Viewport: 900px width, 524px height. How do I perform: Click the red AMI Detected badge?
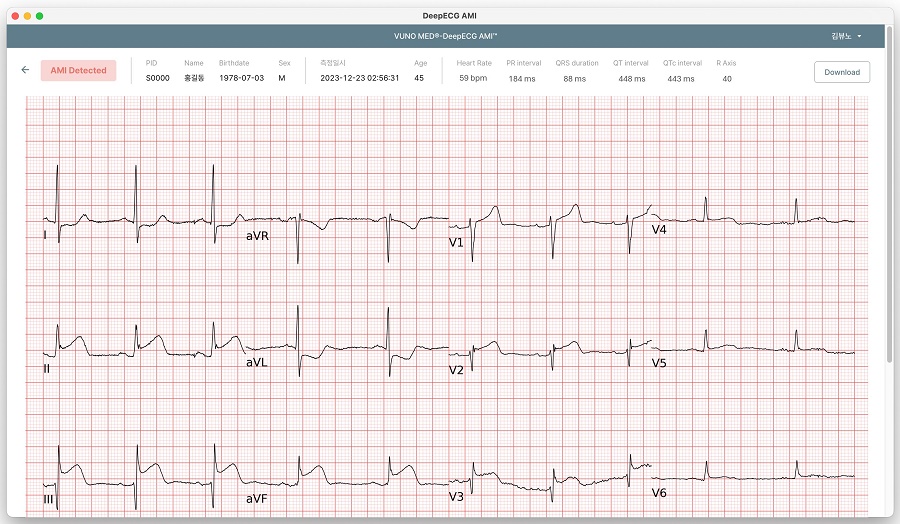79,71
